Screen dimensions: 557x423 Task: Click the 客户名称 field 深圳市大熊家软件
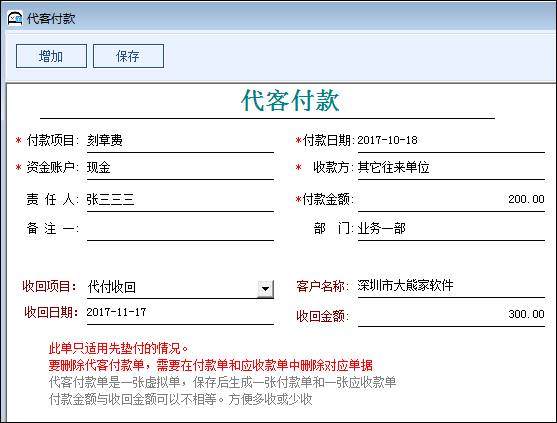pyautogui.click(x=451, y=286)
